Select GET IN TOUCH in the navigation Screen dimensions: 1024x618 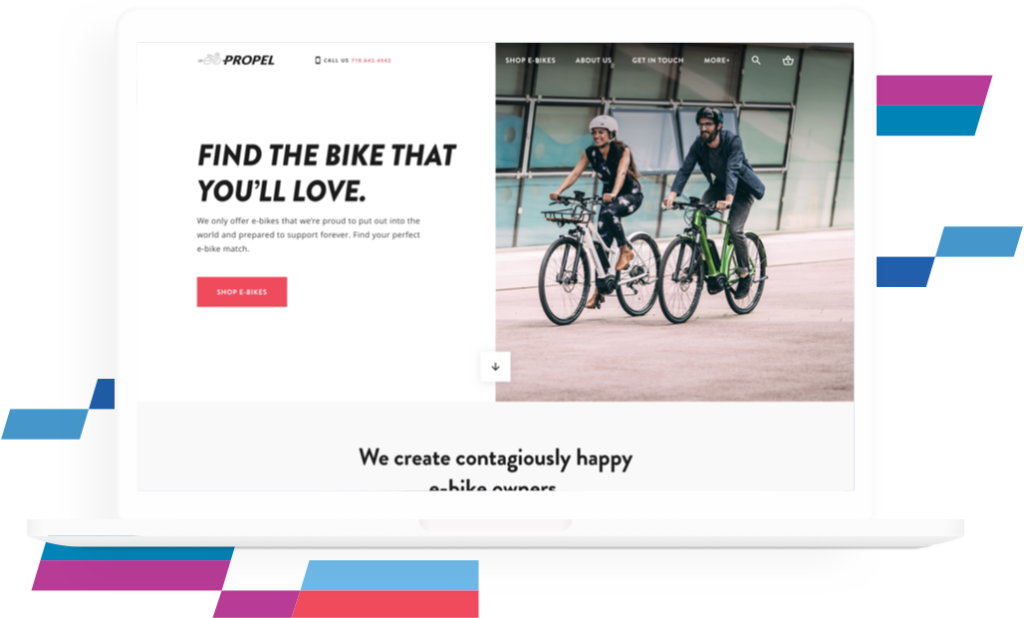(x=658, y=60)
